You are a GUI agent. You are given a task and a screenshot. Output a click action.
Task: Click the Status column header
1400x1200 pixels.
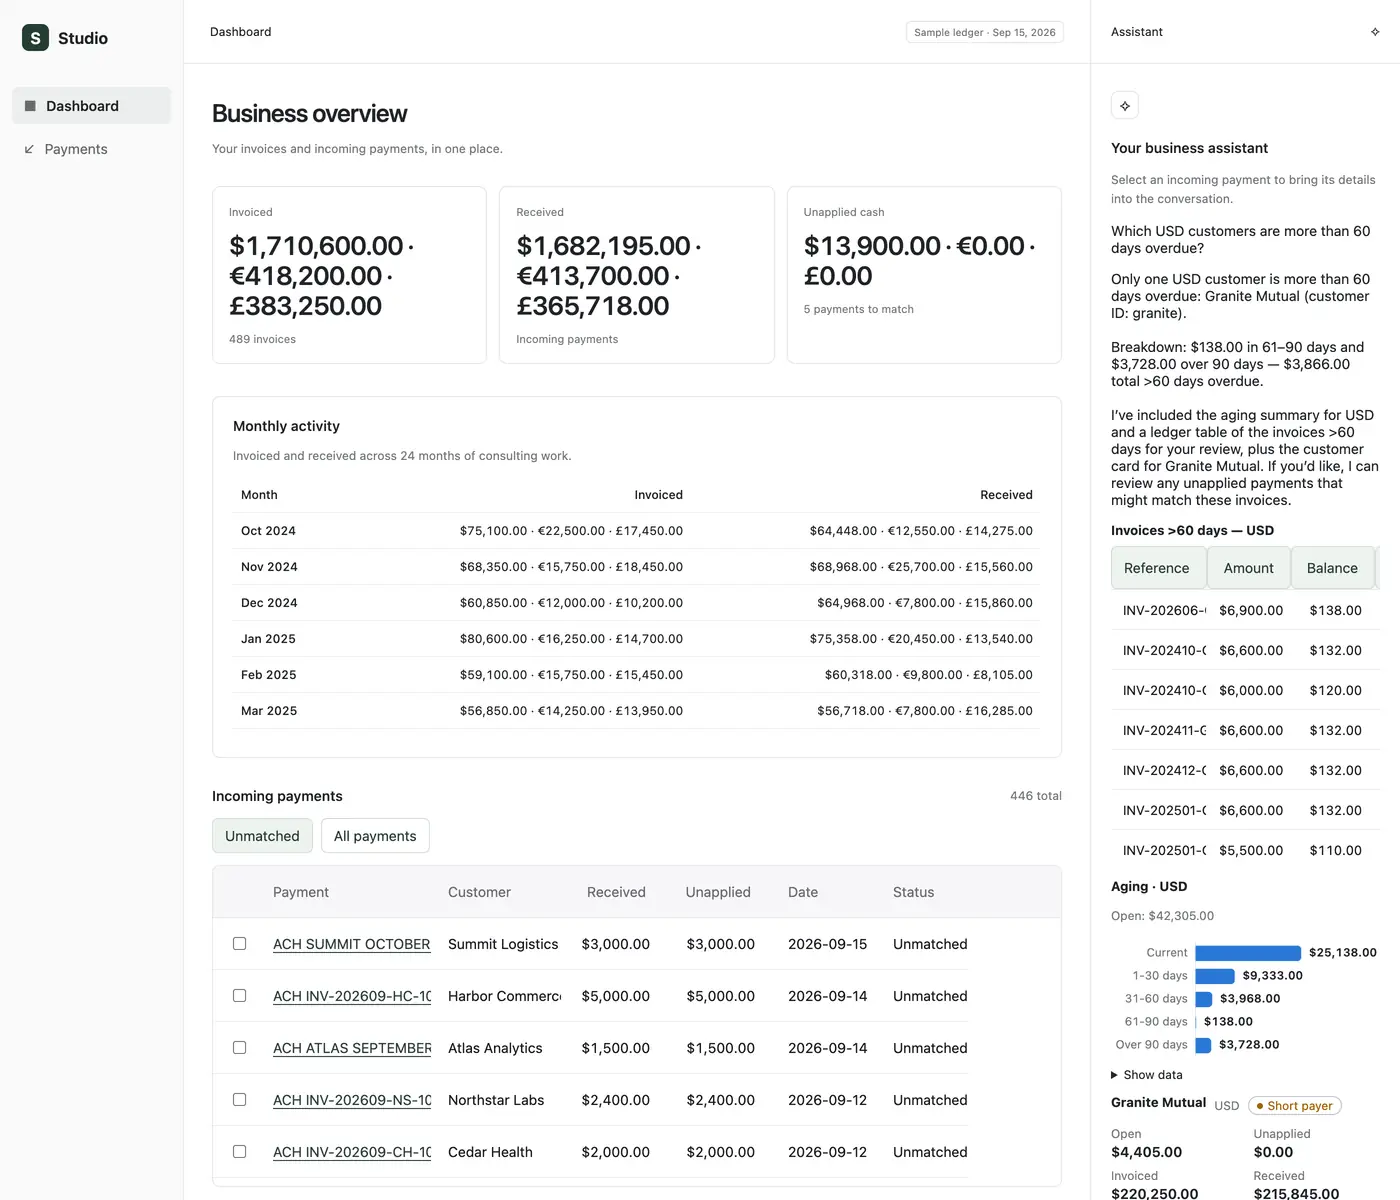(913, 892)
